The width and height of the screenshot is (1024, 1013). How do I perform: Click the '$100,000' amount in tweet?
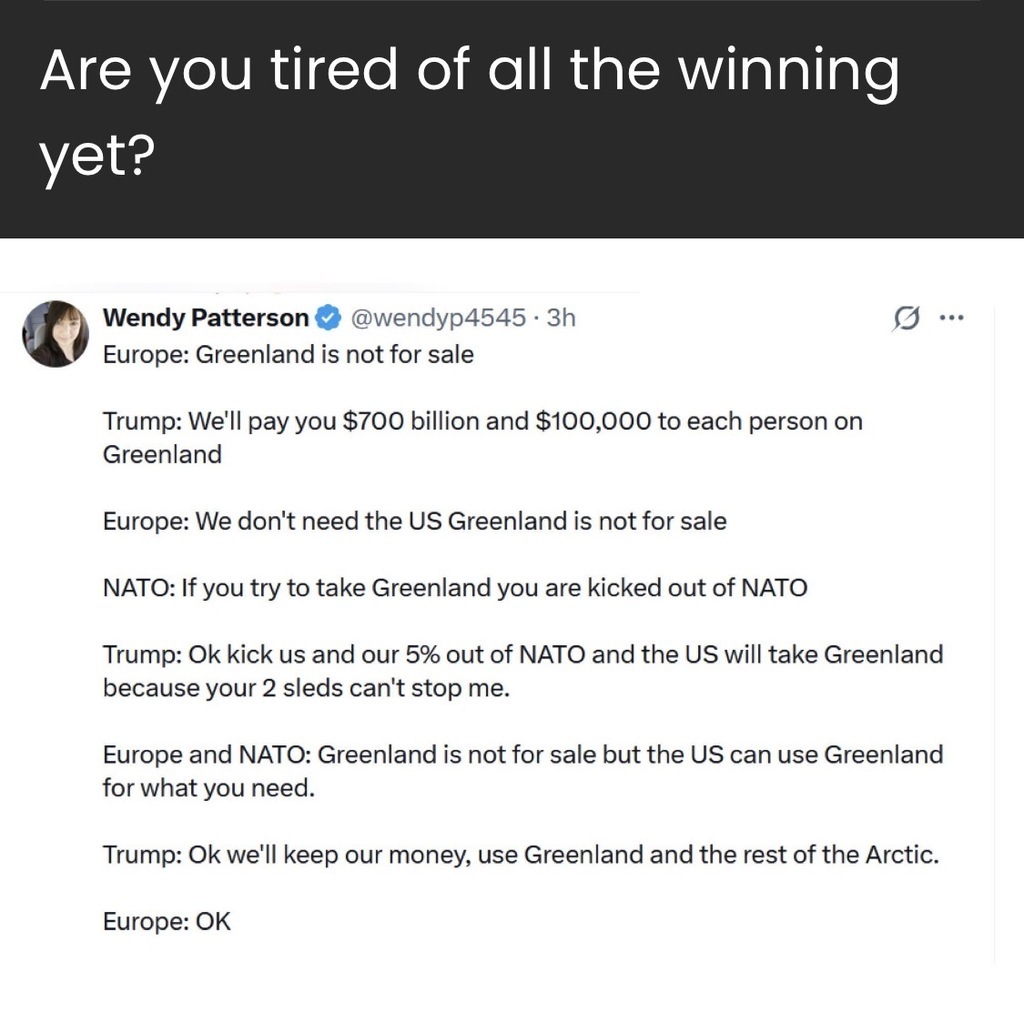pos(592,421)
